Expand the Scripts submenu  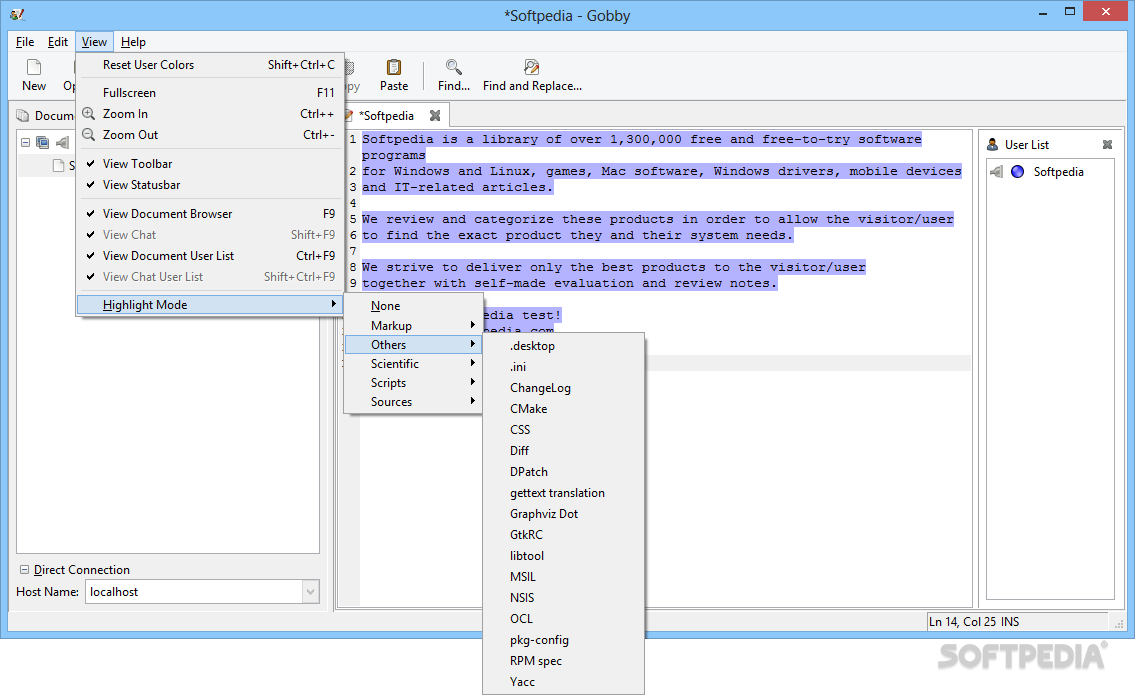(x=413, y=382)
